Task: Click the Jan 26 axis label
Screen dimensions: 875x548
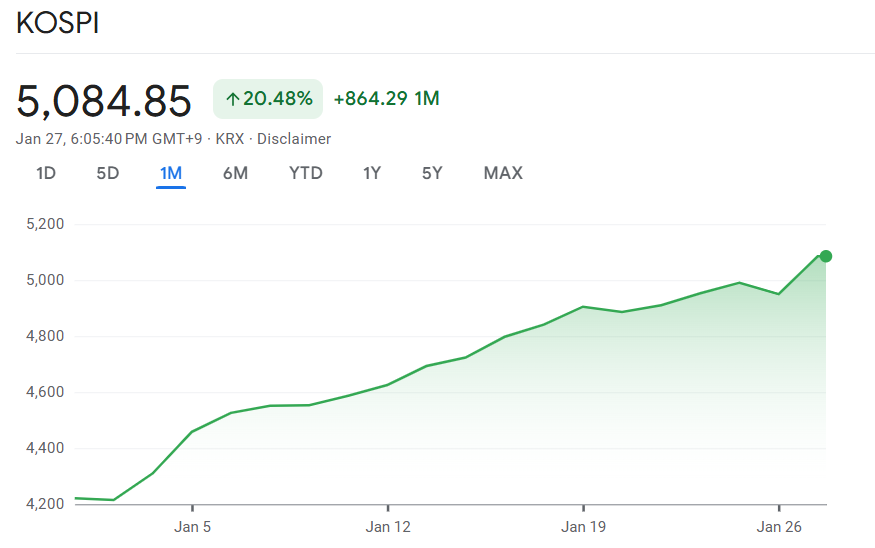Action: click(780, 526)
